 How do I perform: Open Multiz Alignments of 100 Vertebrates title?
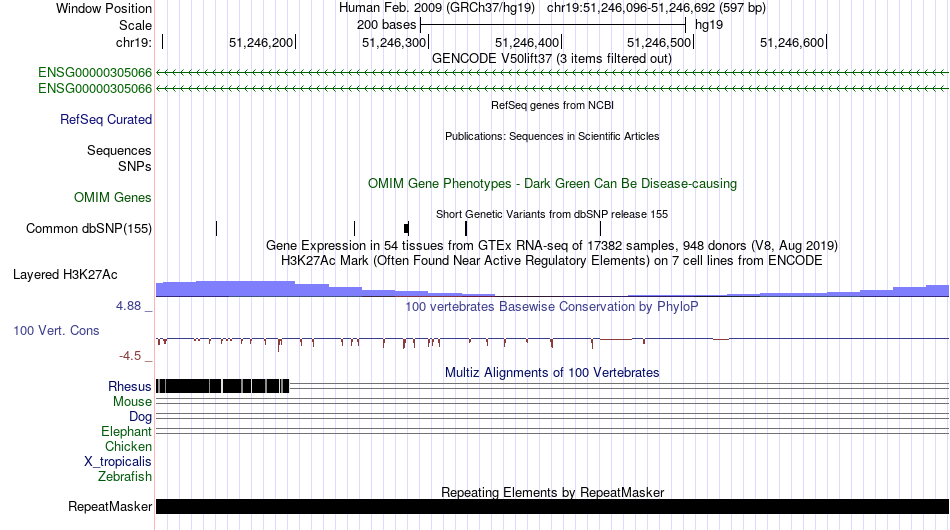pyautogui.click(x=551, y=373)
